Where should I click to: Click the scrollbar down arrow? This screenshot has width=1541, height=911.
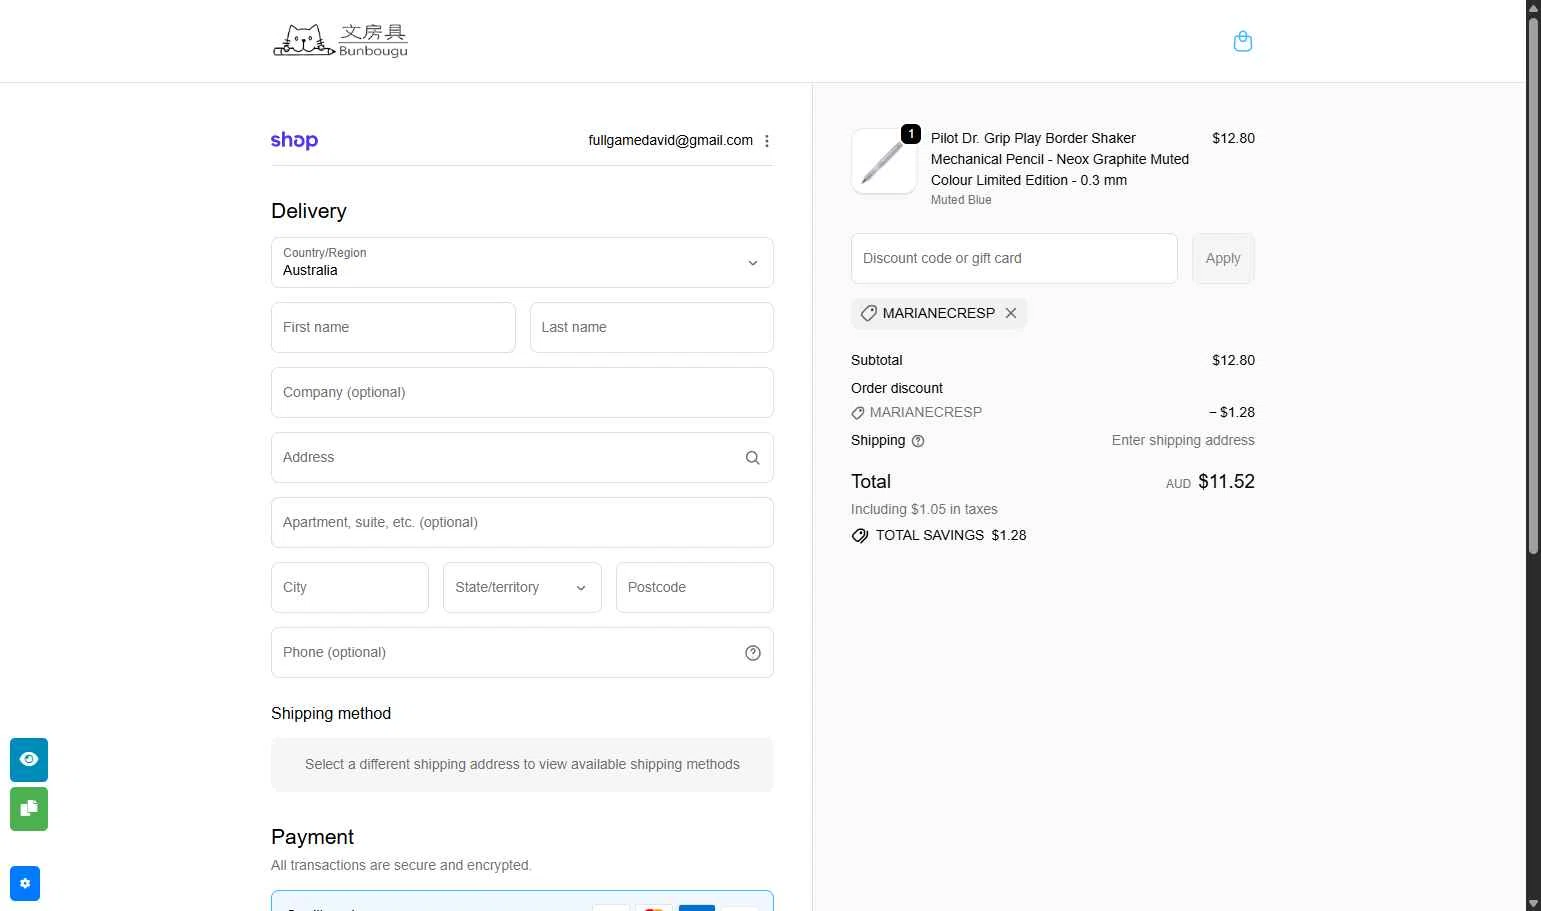coord(1533,903)
